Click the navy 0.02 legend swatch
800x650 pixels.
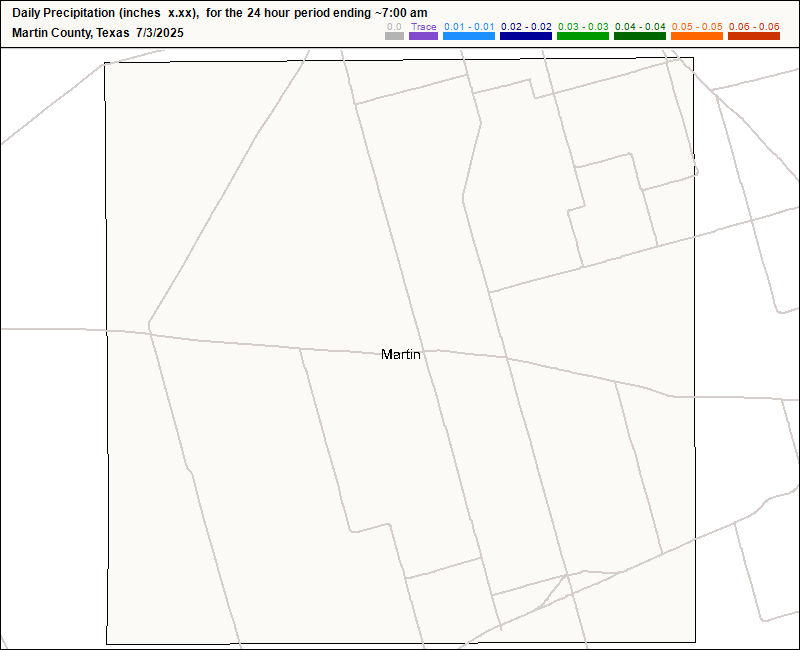coord(526,36)
